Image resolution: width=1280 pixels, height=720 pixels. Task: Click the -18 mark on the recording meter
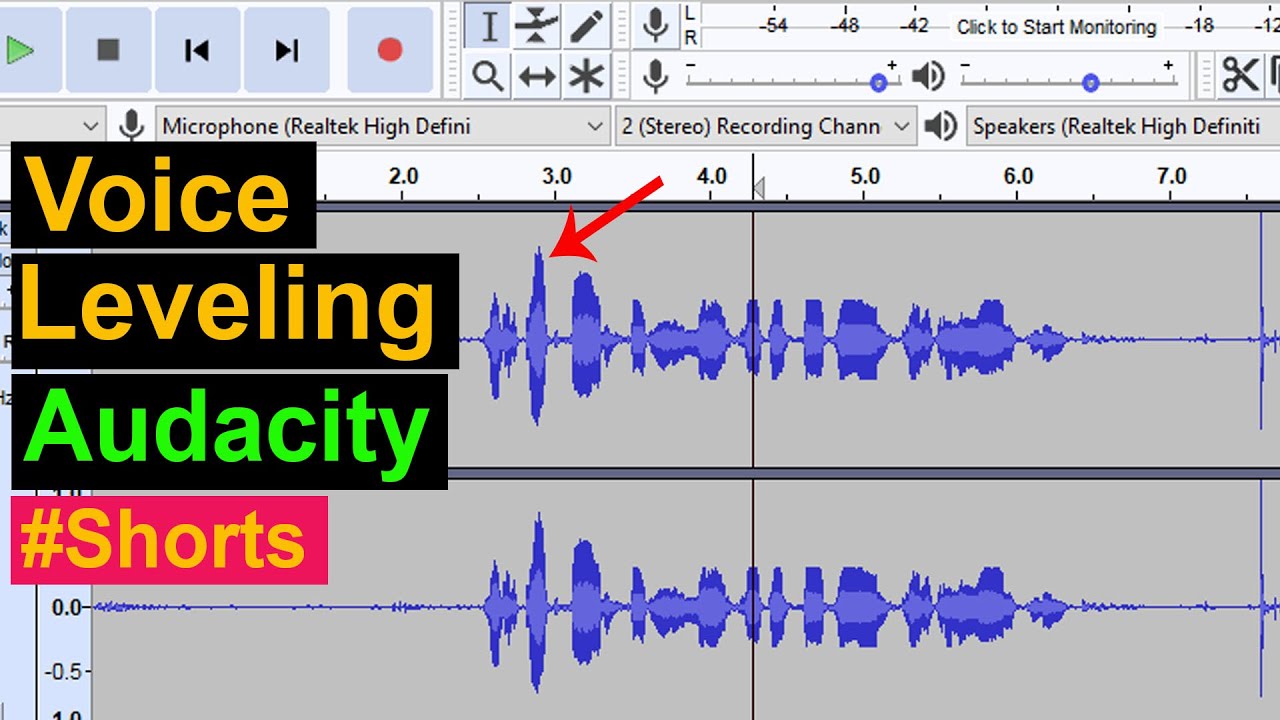1200,27
